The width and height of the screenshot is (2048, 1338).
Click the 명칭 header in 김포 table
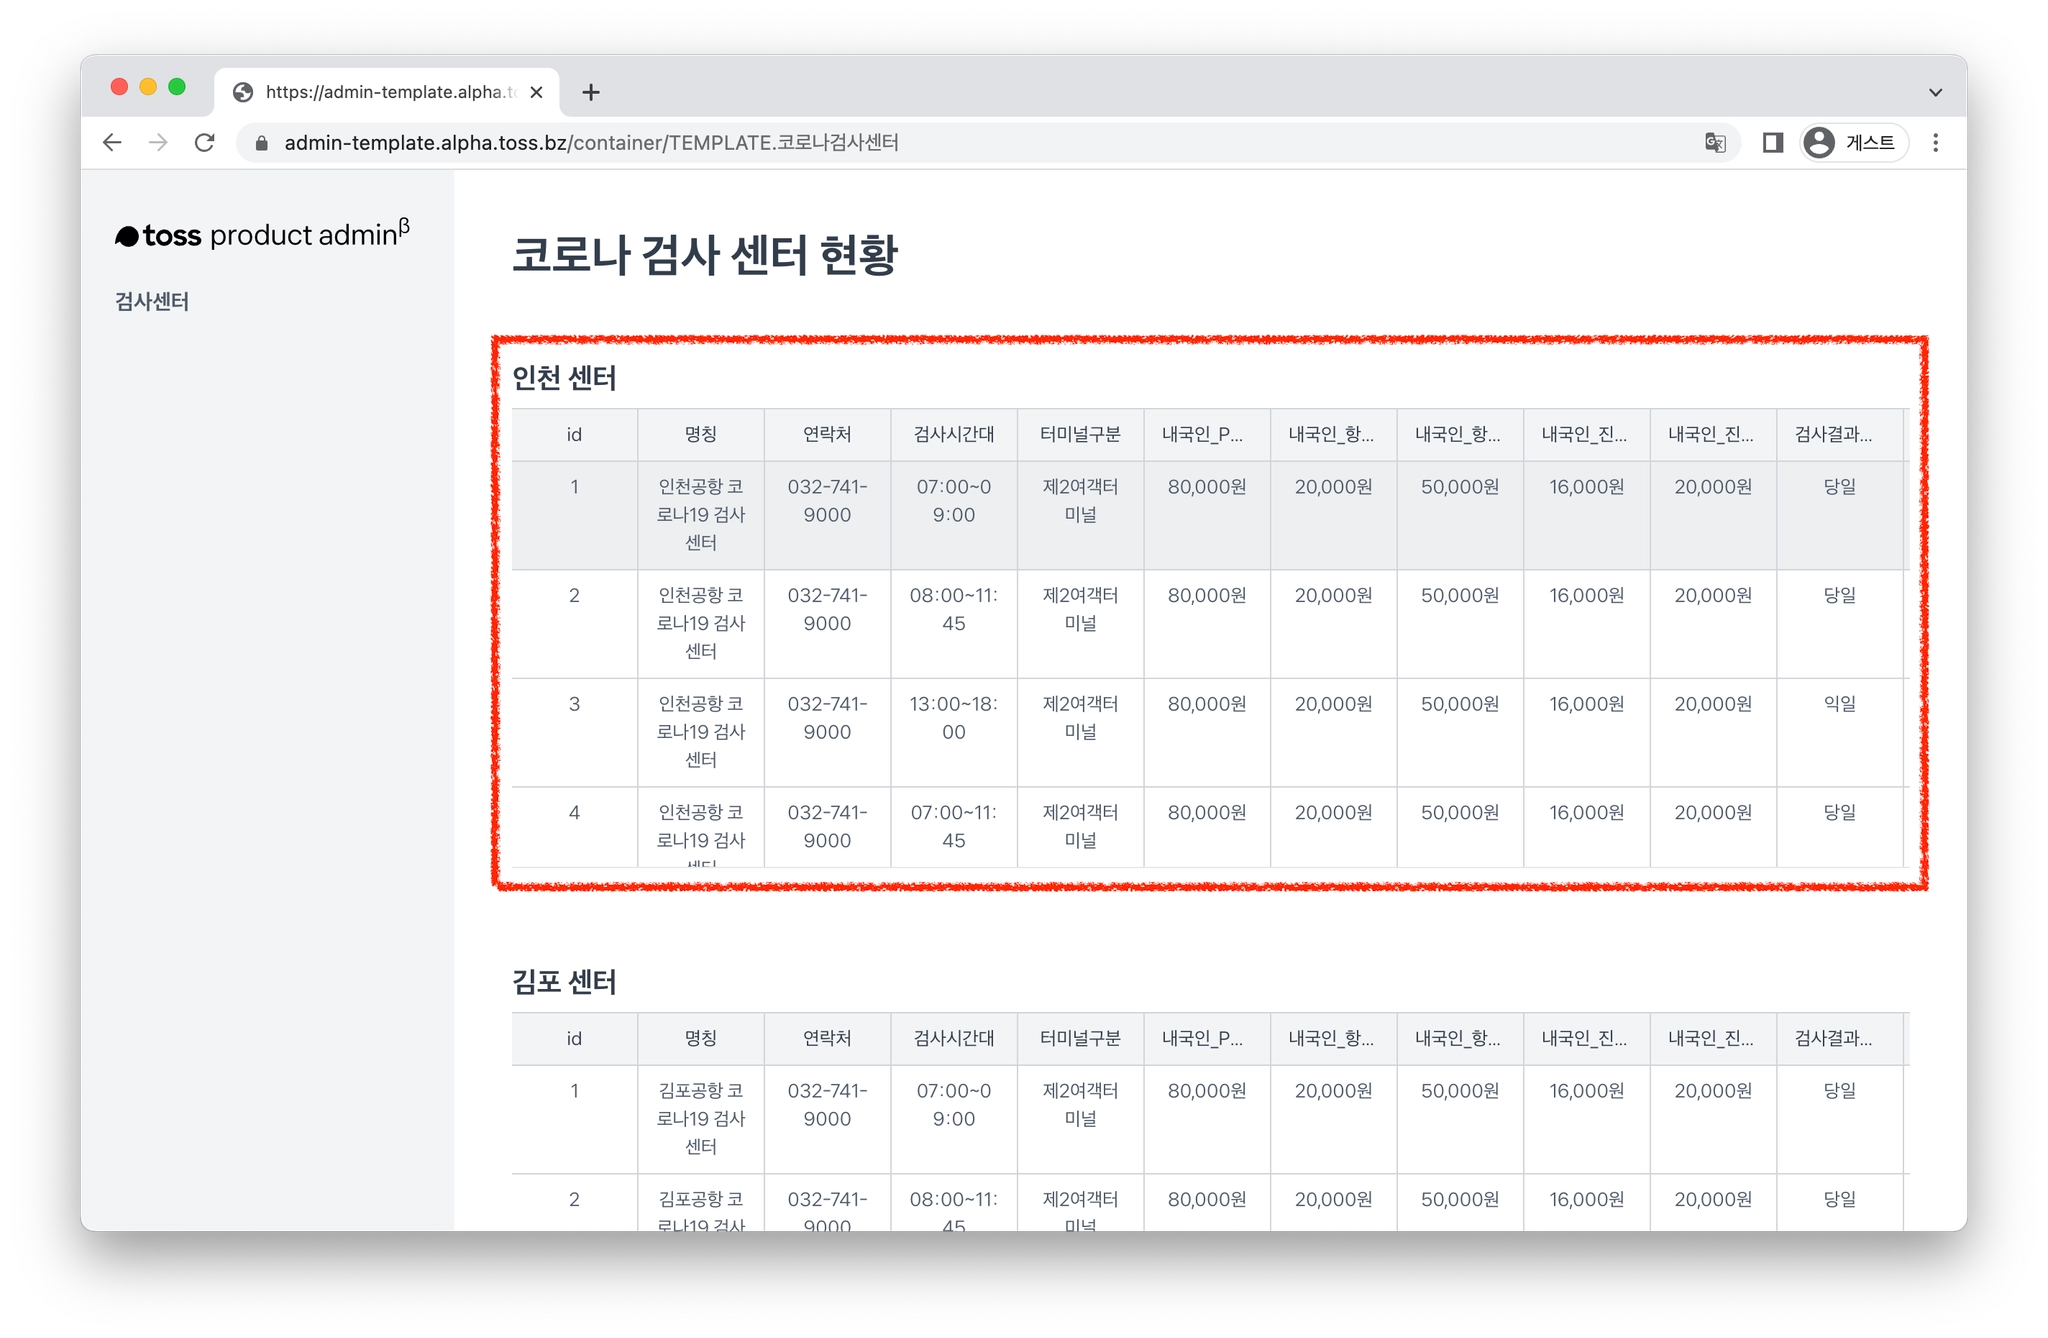(700, 1038)
